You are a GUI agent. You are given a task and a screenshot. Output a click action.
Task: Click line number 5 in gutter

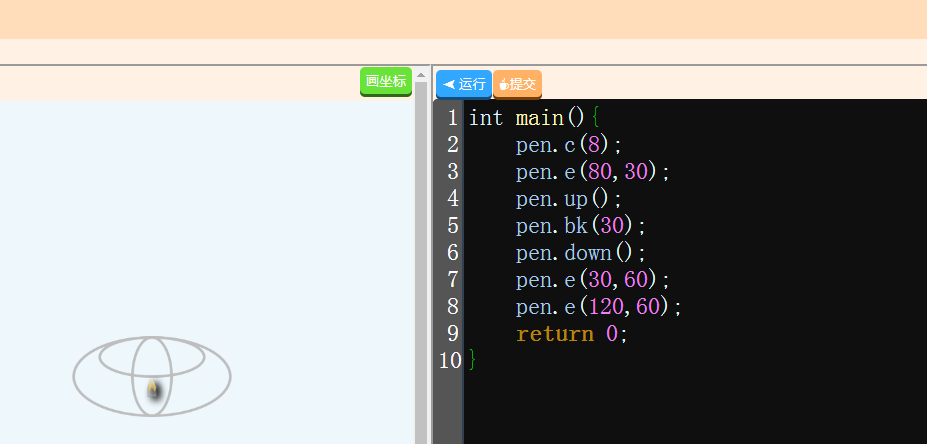[x=452, y=226]
